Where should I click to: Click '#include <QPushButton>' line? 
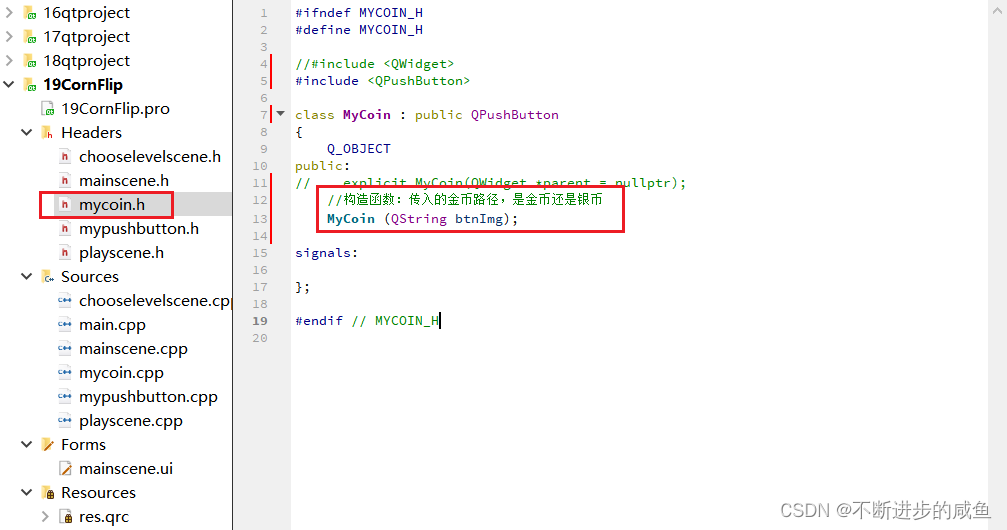point(382,80)
